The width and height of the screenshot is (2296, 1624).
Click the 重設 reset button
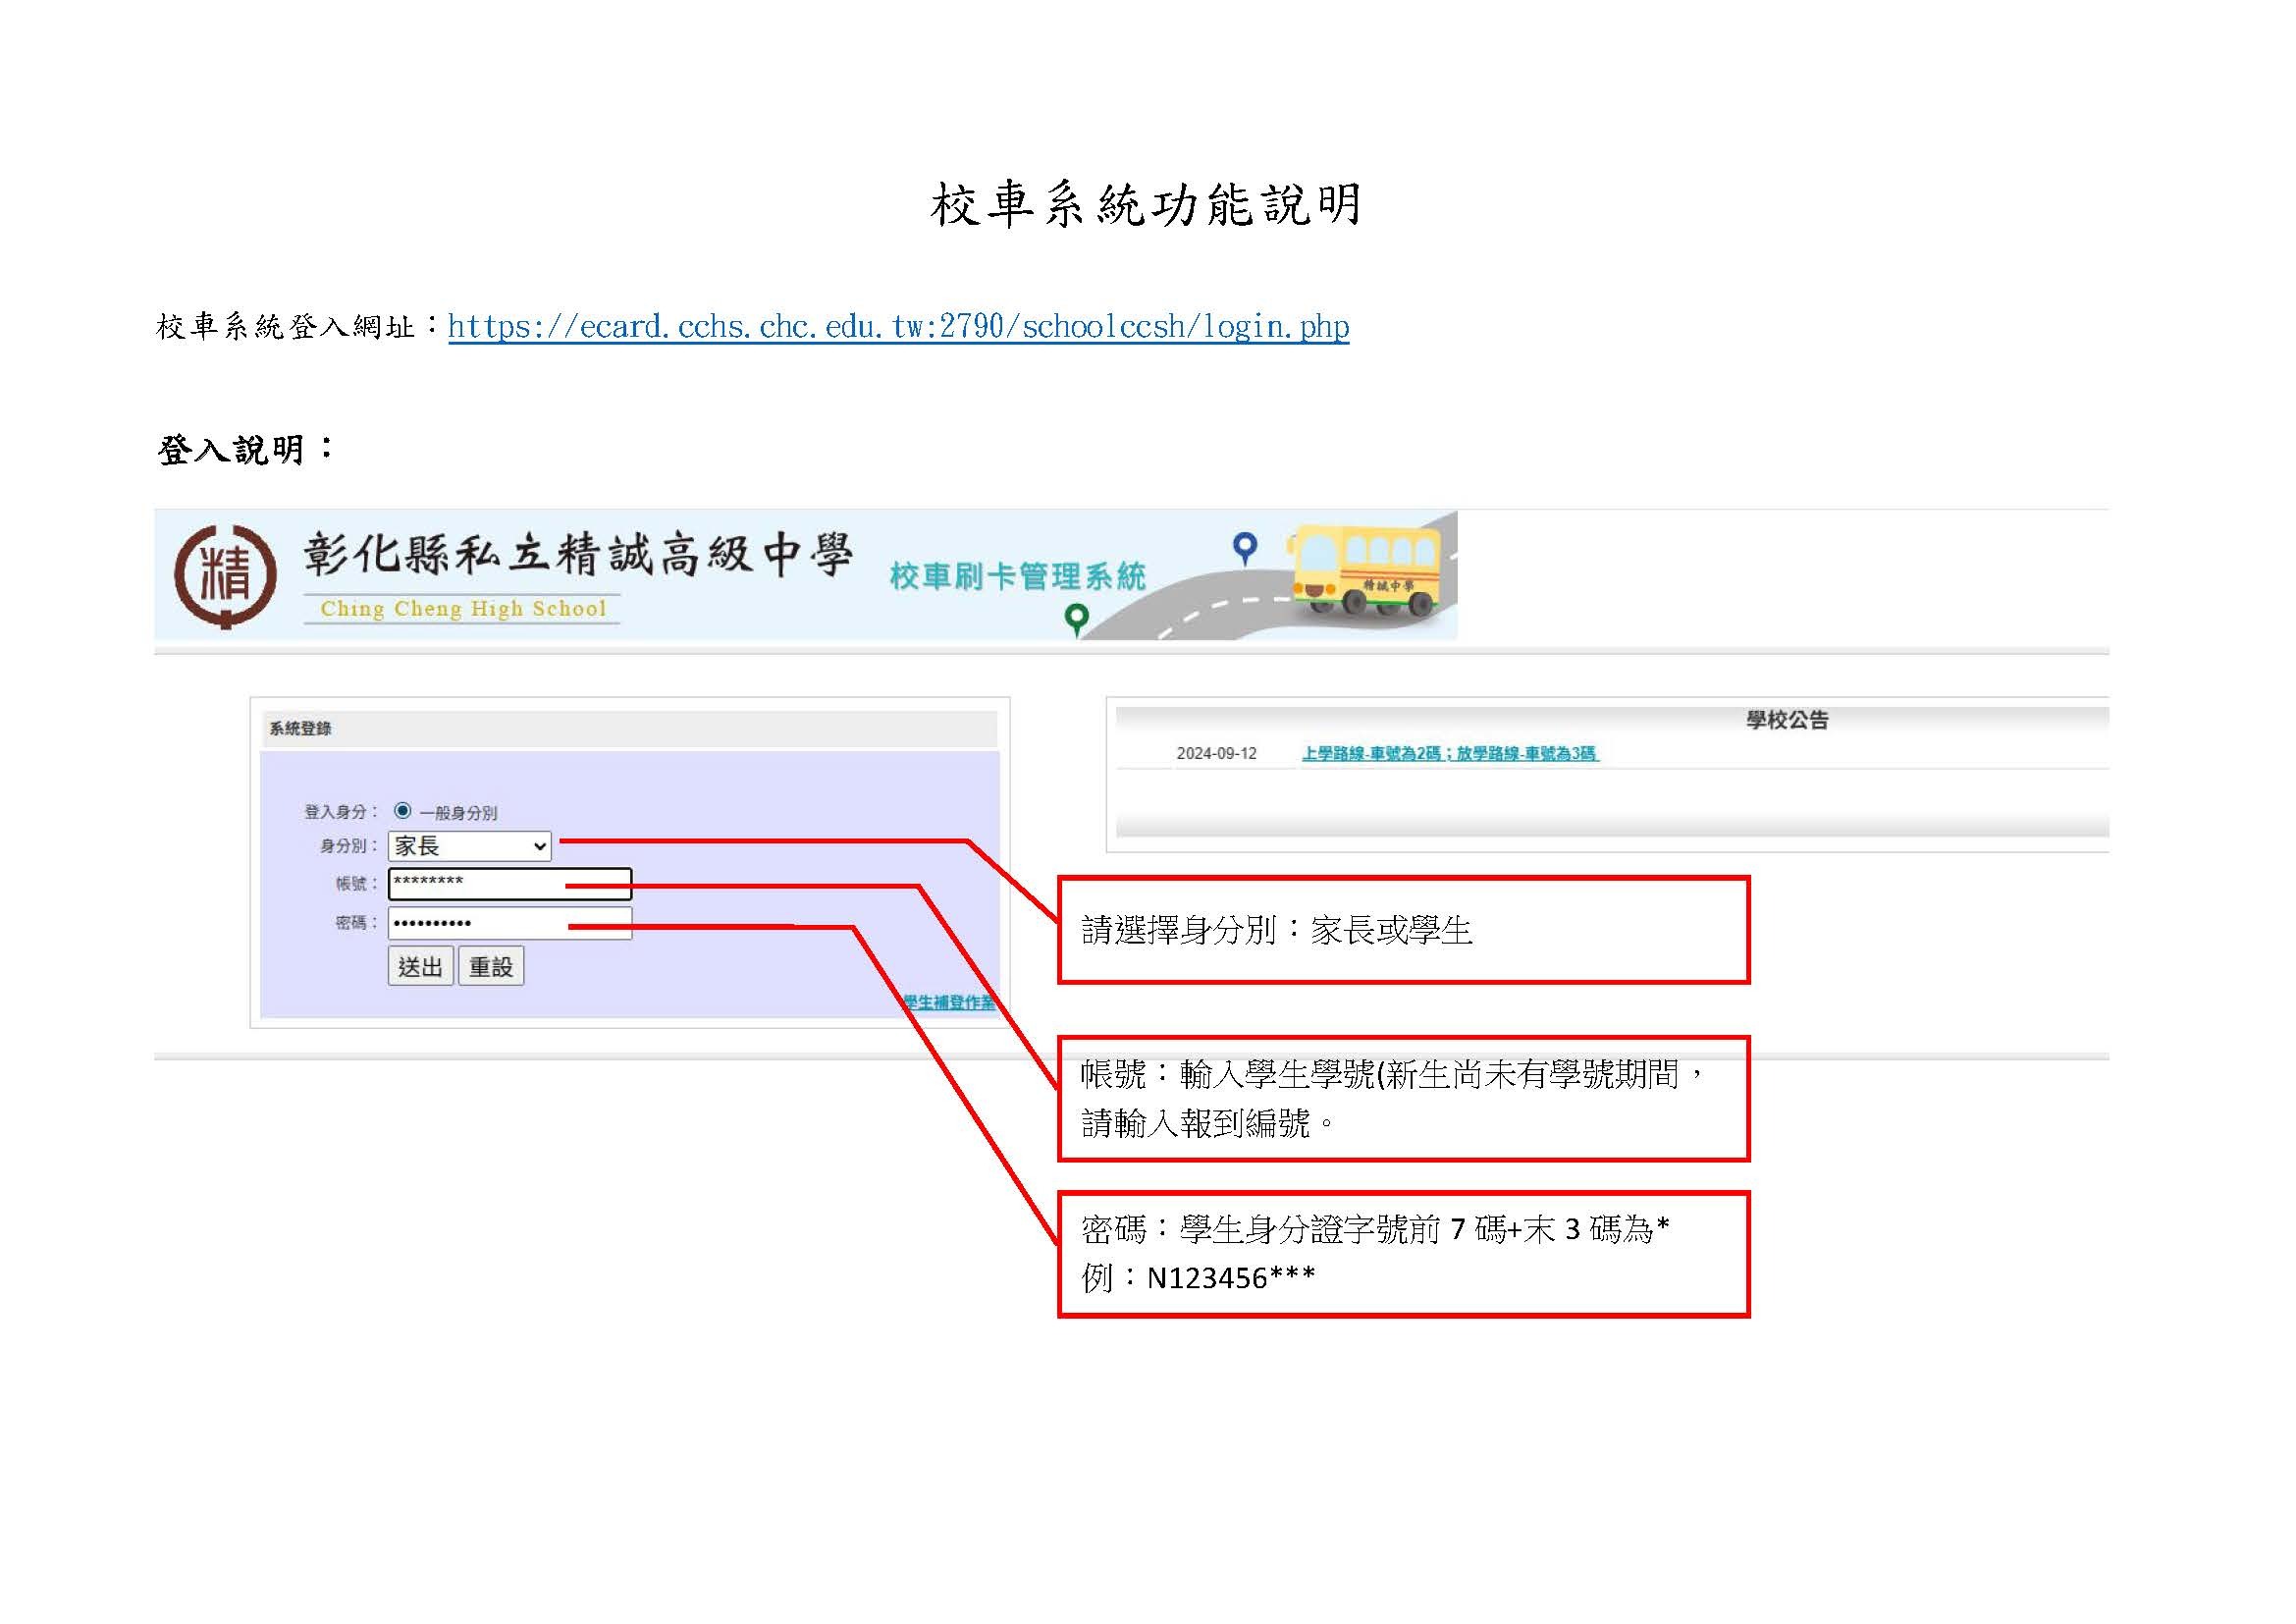click(x=492, y=966)
